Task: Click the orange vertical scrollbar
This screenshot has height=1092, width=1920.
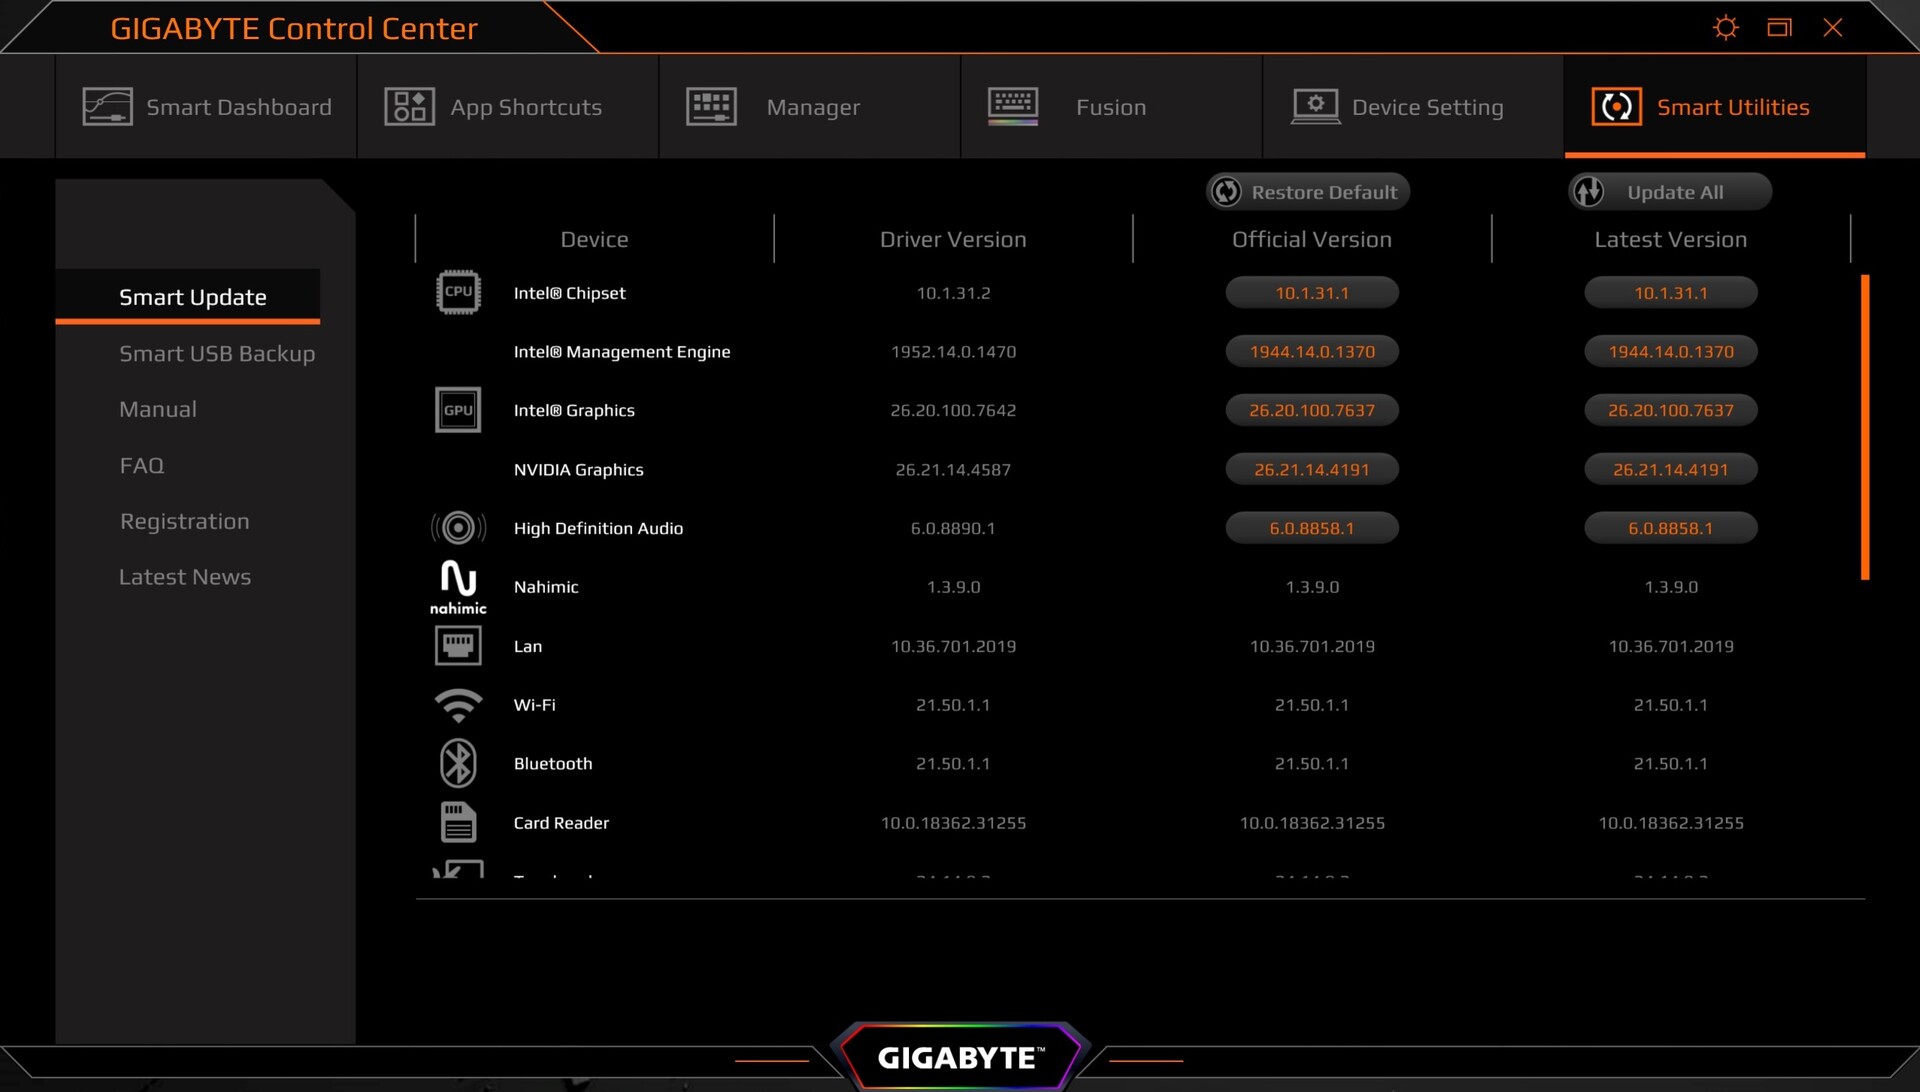Action: click(x=1864, y=427)
